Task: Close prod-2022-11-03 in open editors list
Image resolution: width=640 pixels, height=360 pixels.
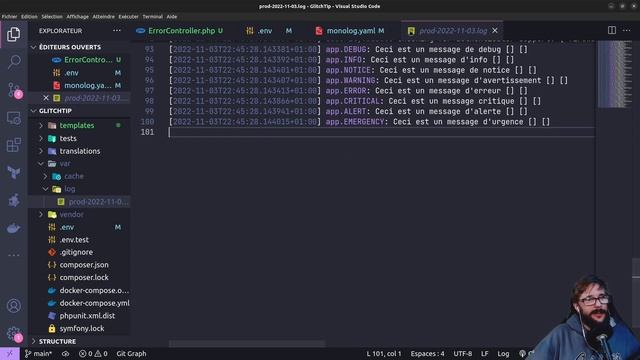Action: 46,98
